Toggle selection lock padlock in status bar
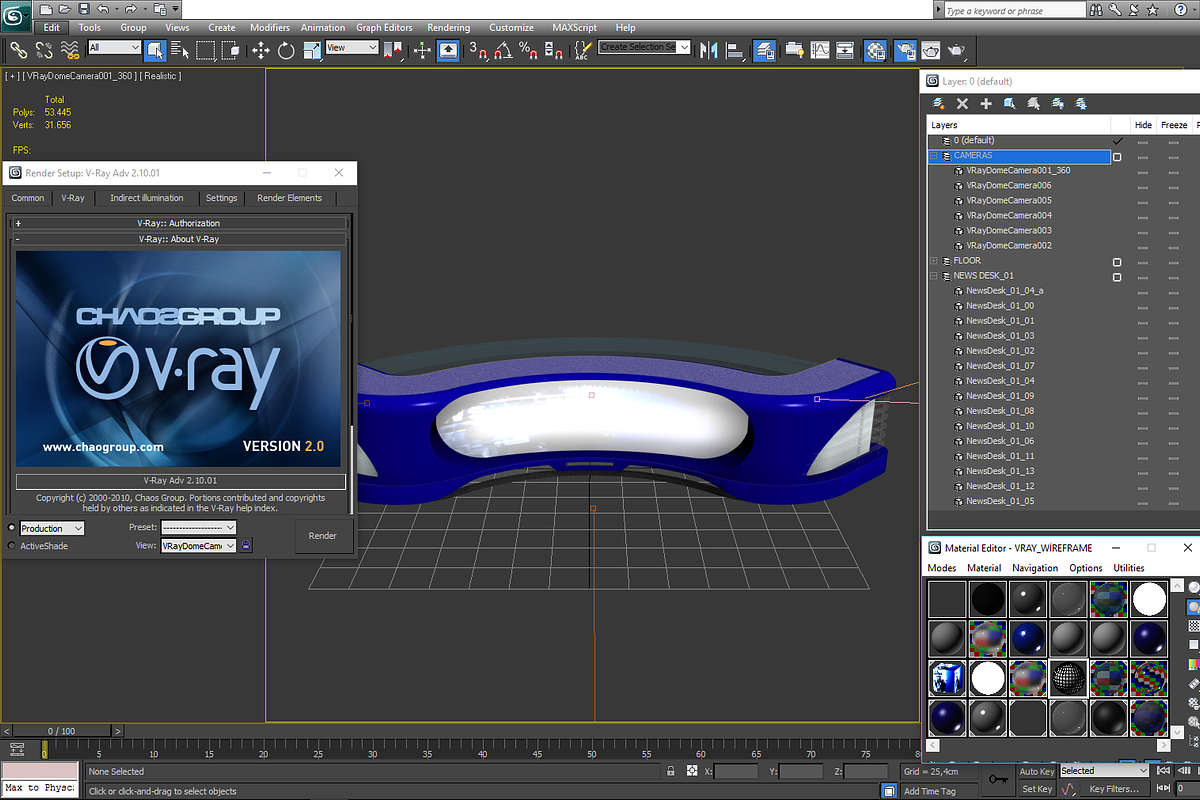The width and height of the screenshot is (1200, 800). pyautogui.click(x=672, y=771)
